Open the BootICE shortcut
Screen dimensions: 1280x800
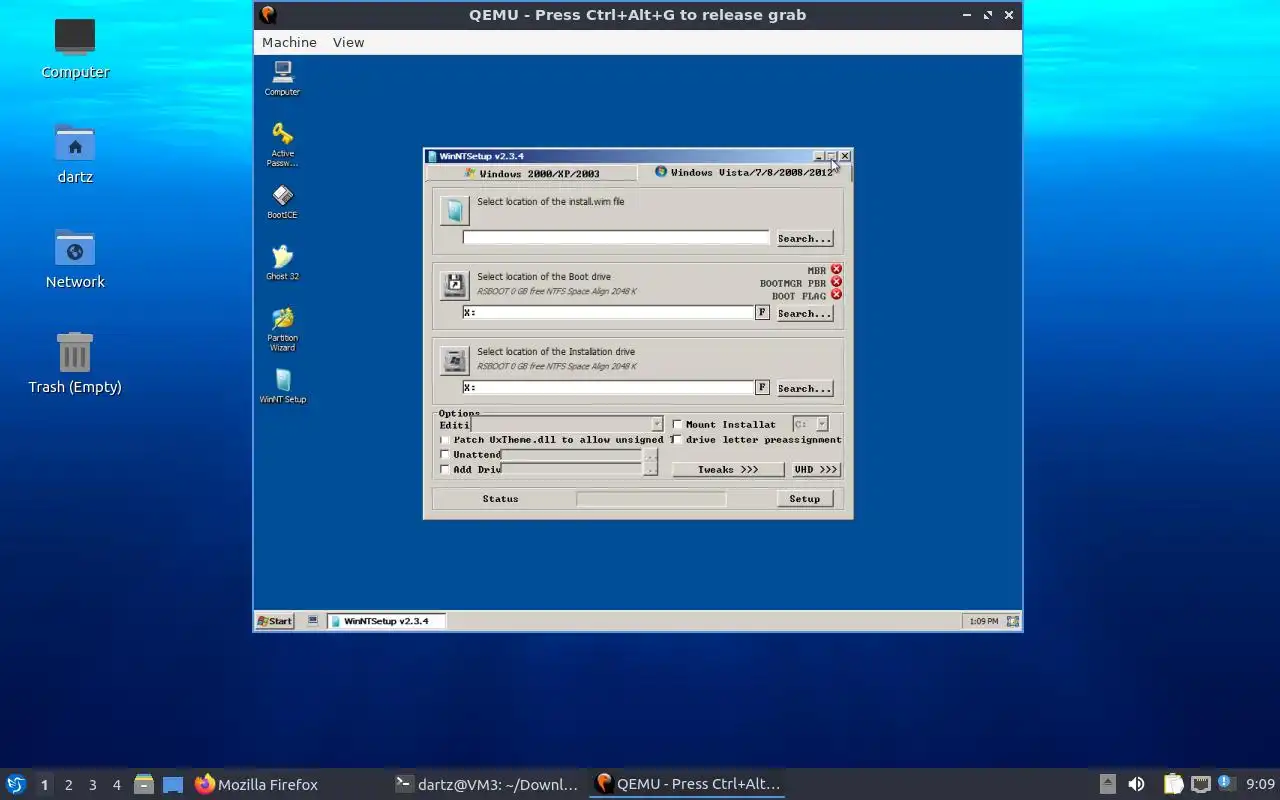pos(282,201)
